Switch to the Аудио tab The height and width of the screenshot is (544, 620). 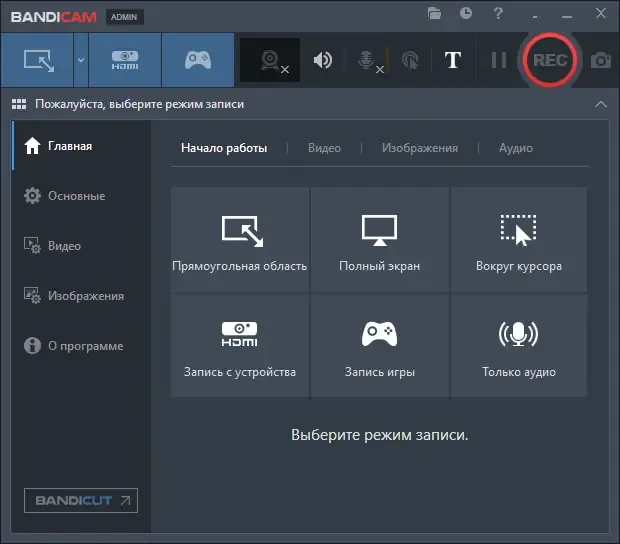[x=516, y=148]
